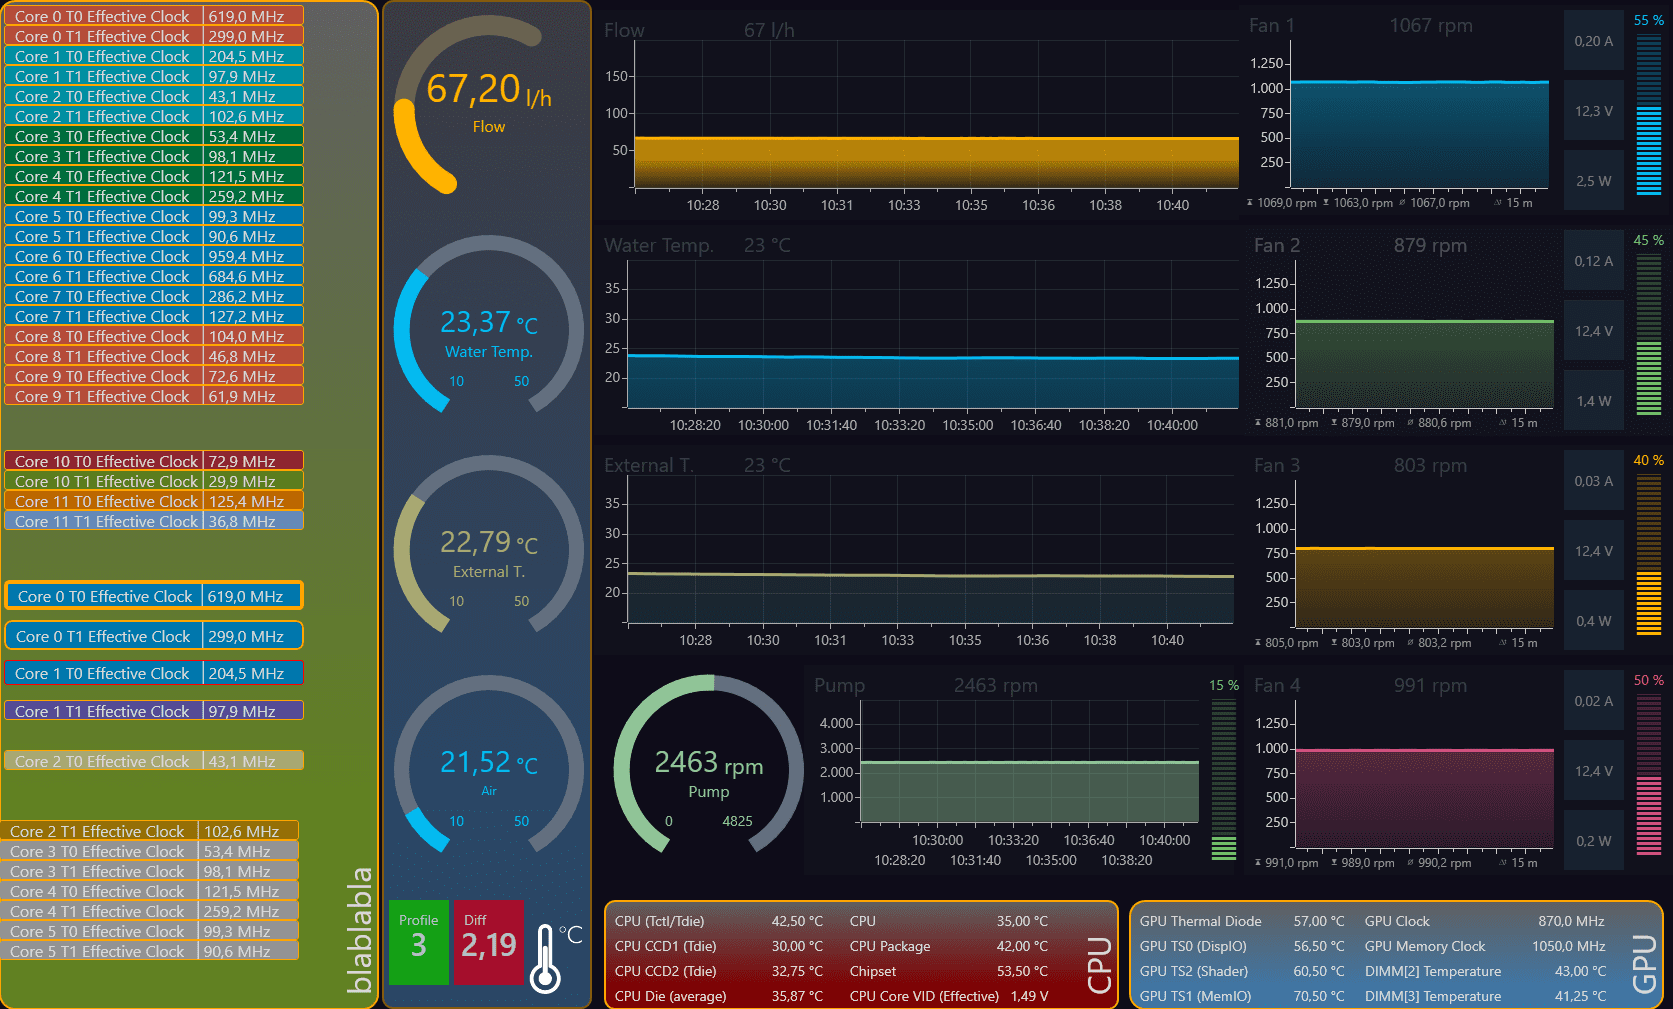Click Fan 1 maximum 1069,0 rpm statistic

coord(1281,203)
